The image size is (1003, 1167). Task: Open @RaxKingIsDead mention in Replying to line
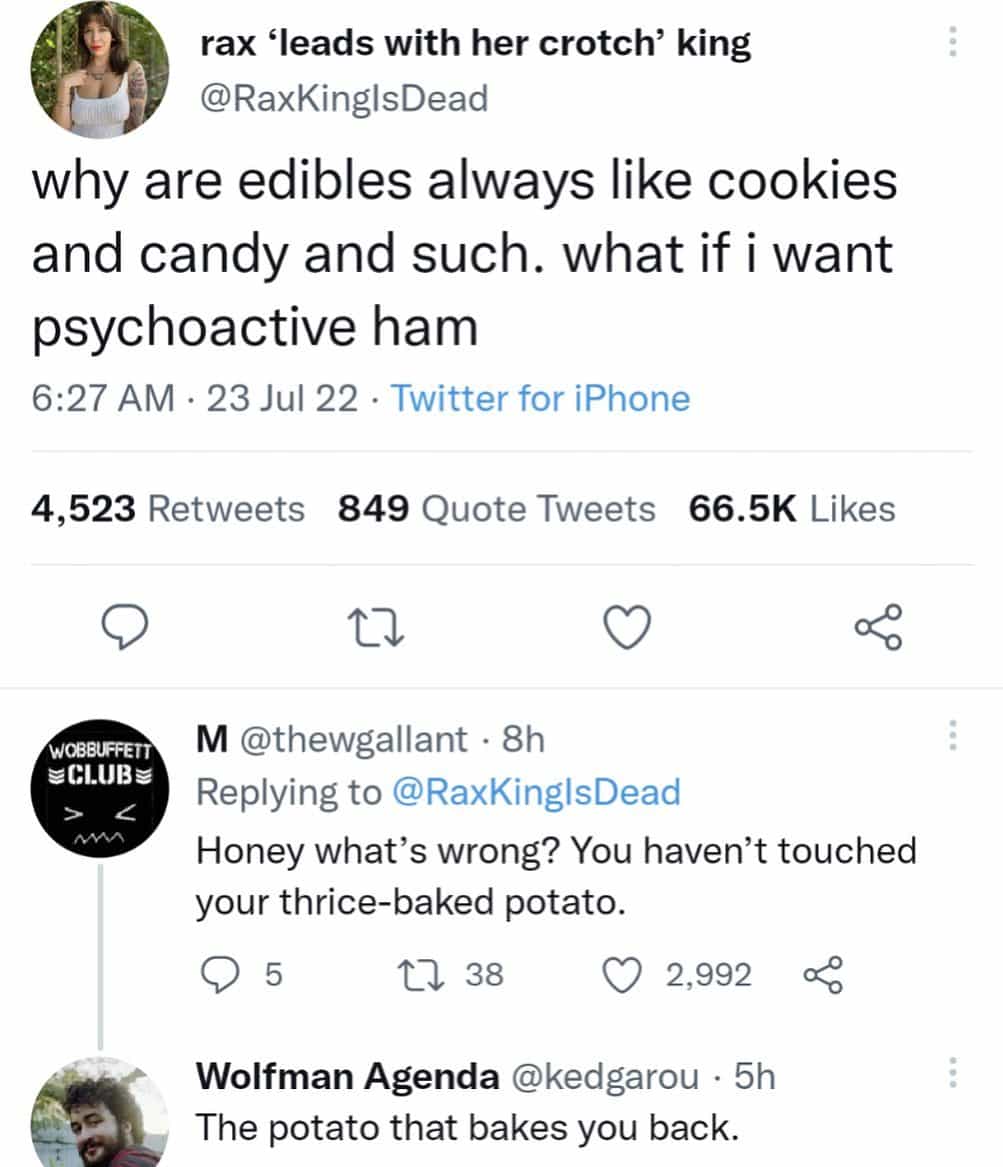tap(537, 792)
